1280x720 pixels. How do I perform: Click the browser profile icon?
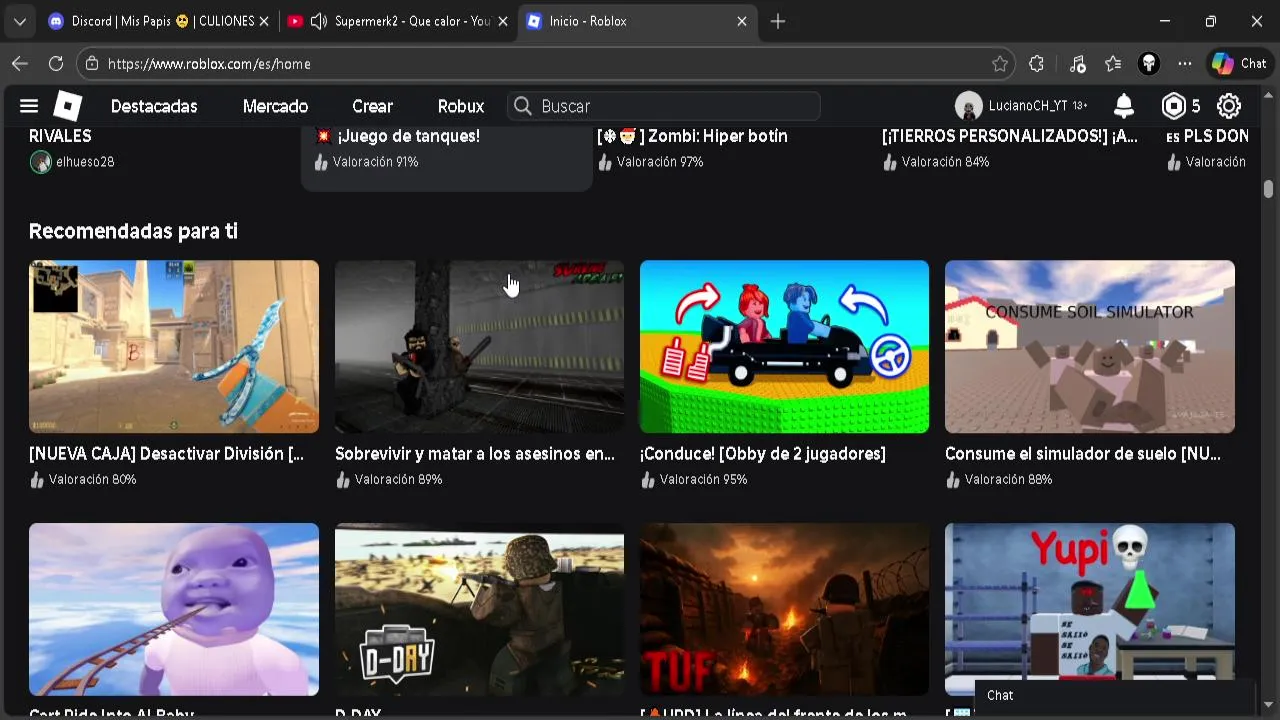[1149, 64]
